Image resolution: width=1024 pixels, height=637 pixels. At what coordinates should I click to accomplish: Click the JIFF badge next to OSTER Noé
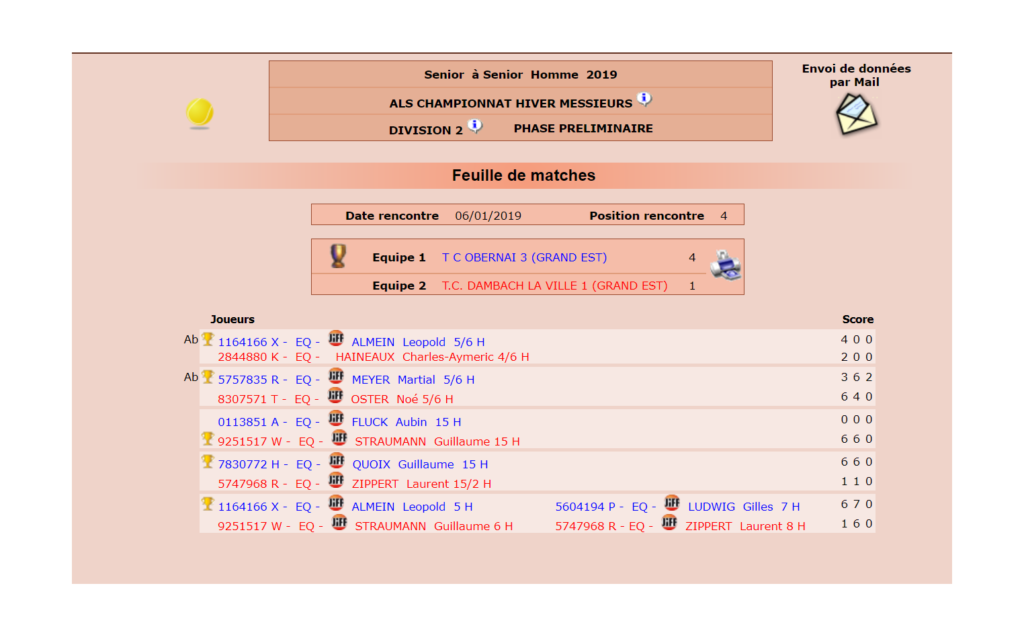click(x=335, y=396)
